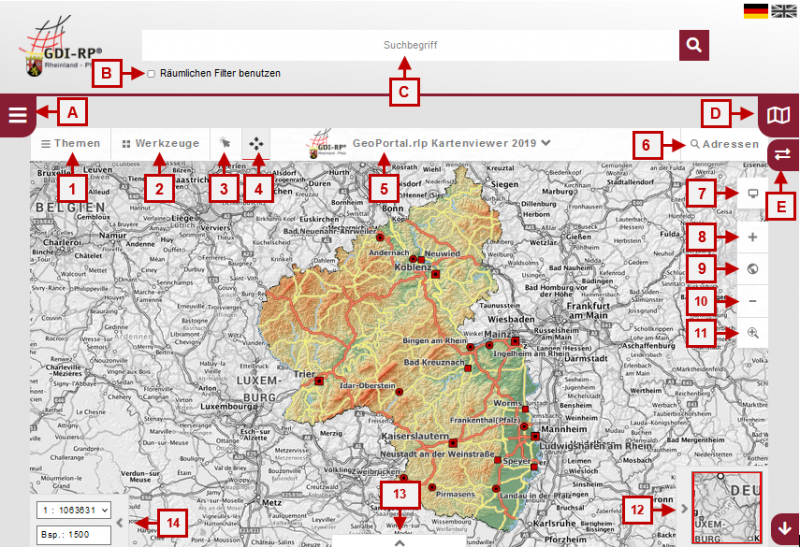
Task: Click the Kaiserslautern city marker
Action: pyautogui.click(x=453, y=443)
